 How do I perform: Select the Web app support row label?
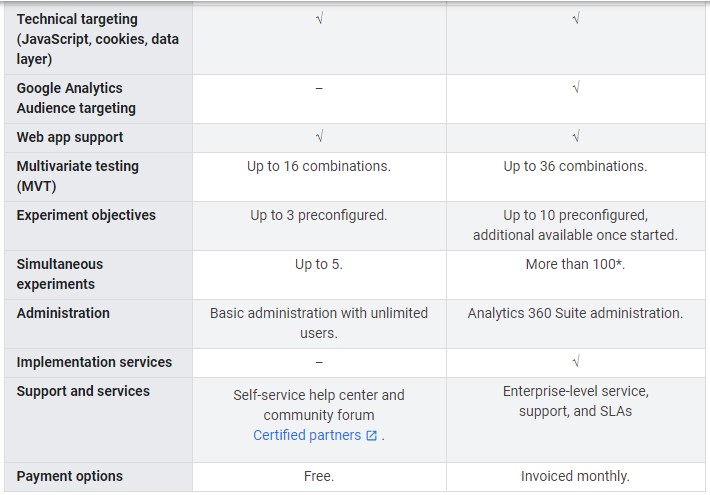(x=70, y=137)
